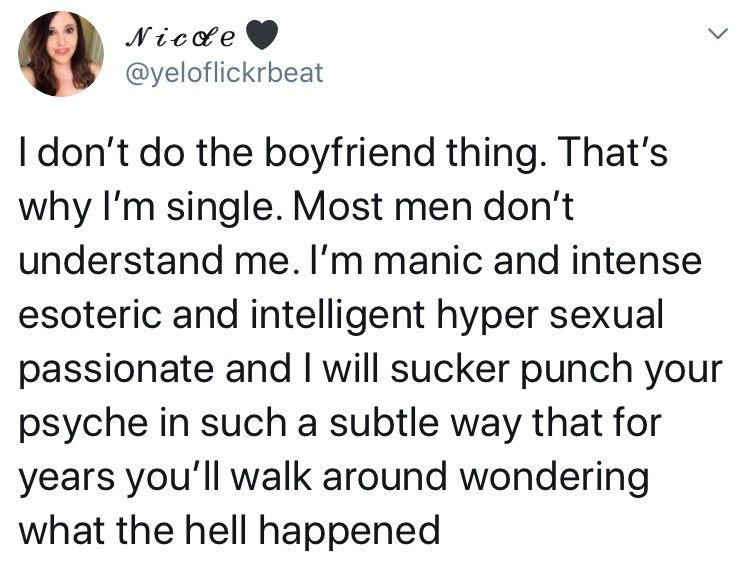
Task: Click the word "passionate" in the tweet
Action: pyautogui.click(x=116, y=370)
